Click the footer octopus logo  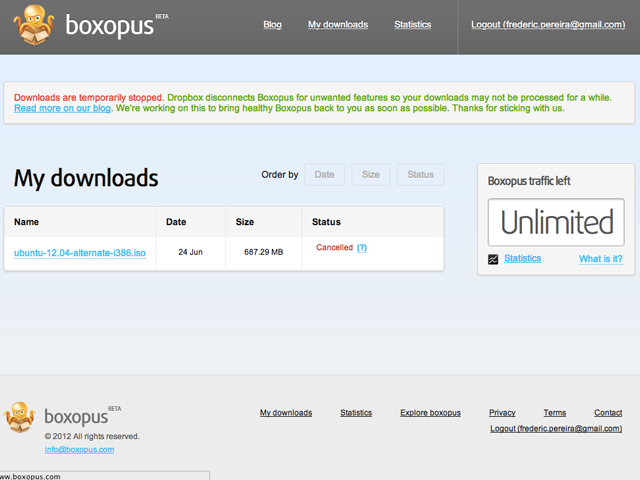click(x=19, y=417)
